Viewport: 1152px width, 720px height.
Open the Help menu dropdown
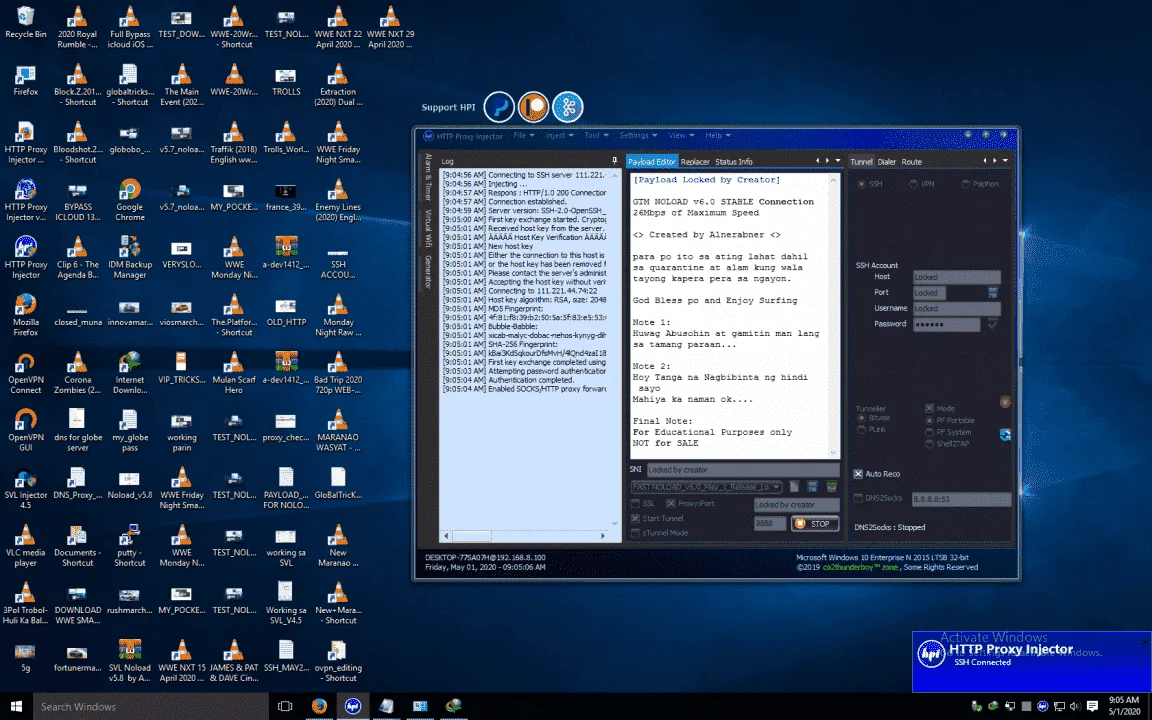tap(718, 135)
